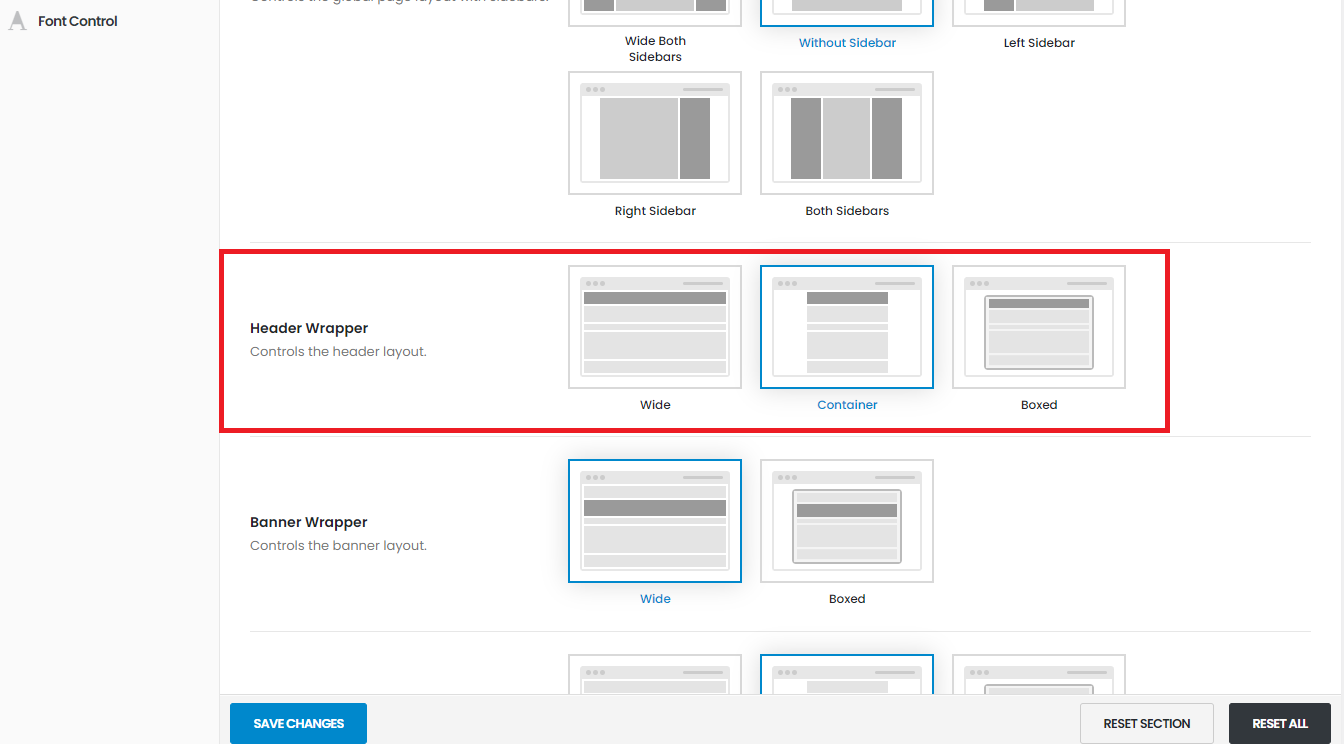Click the 'Wide Both Sidebars' label
The width and height of the screenshot is (1344, 744).
(655, 49)
